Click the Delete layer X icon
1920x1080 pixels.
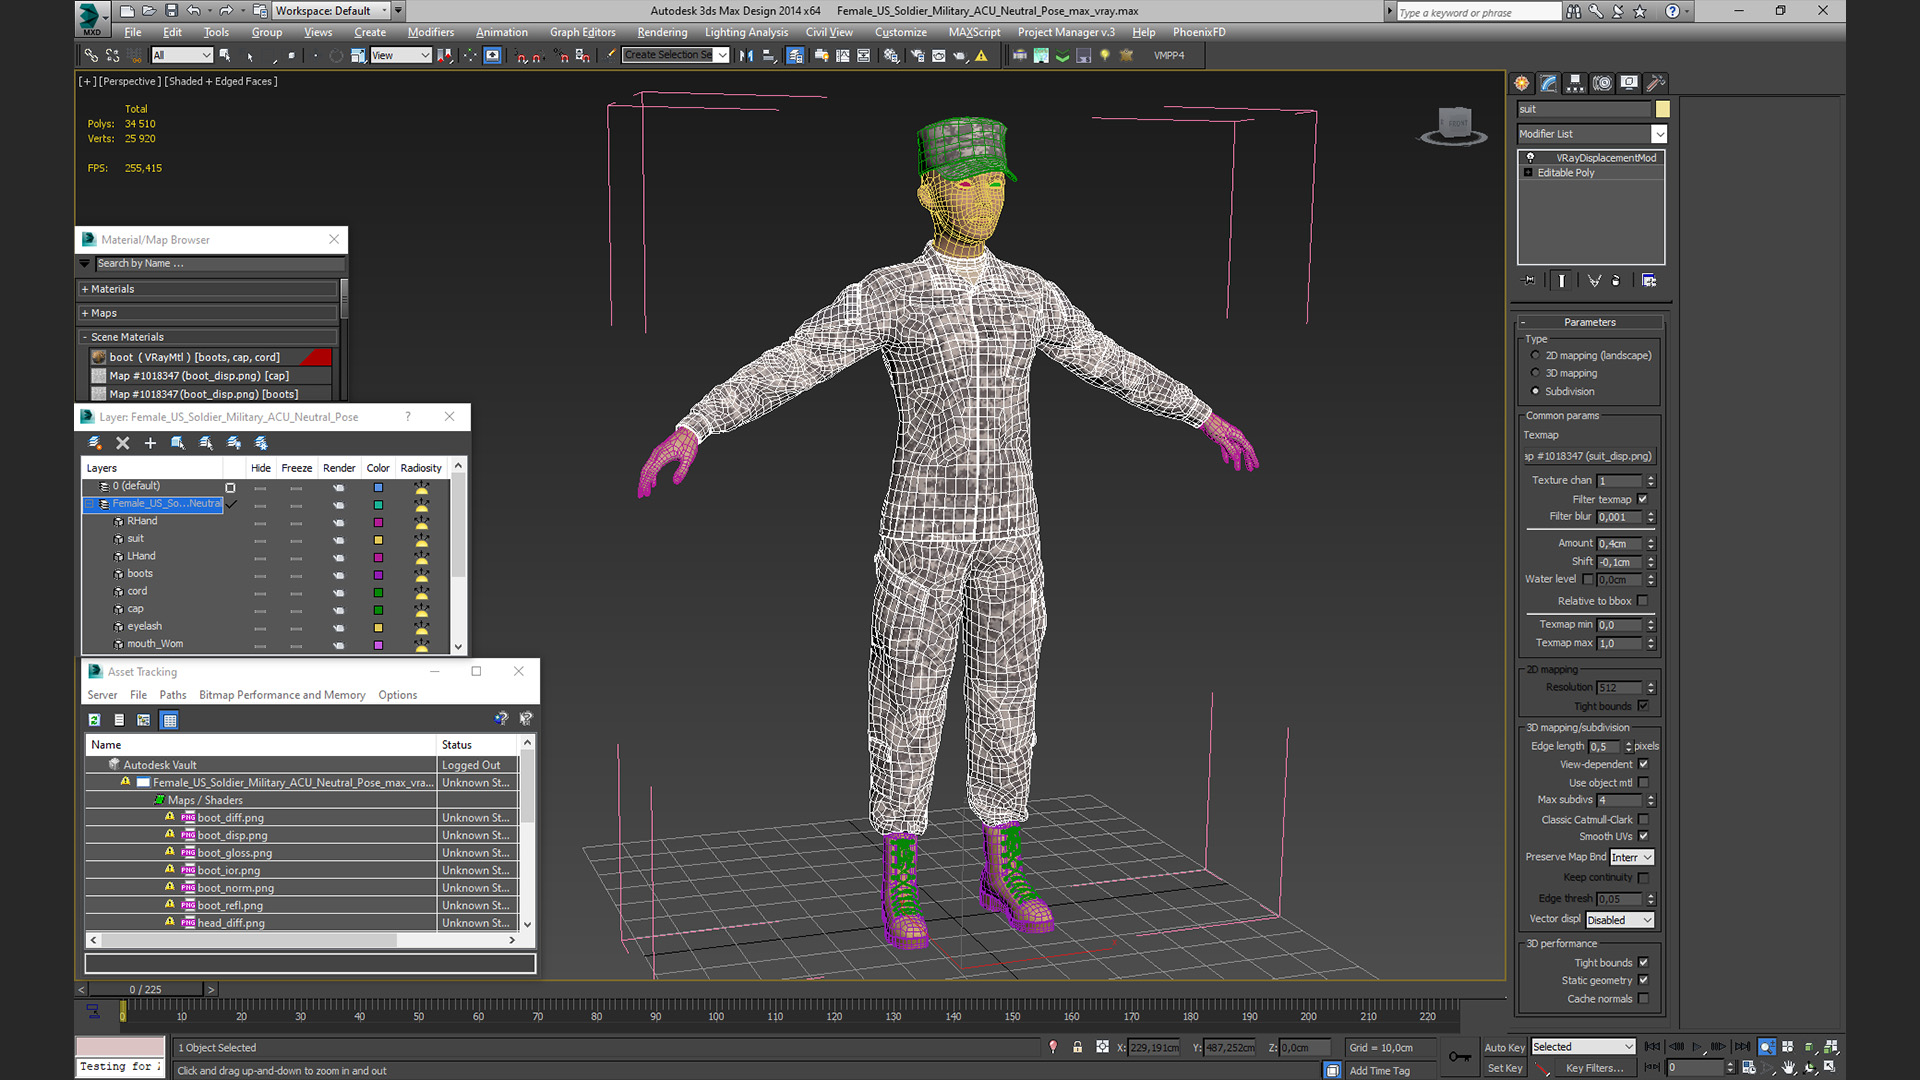point(123,443)
